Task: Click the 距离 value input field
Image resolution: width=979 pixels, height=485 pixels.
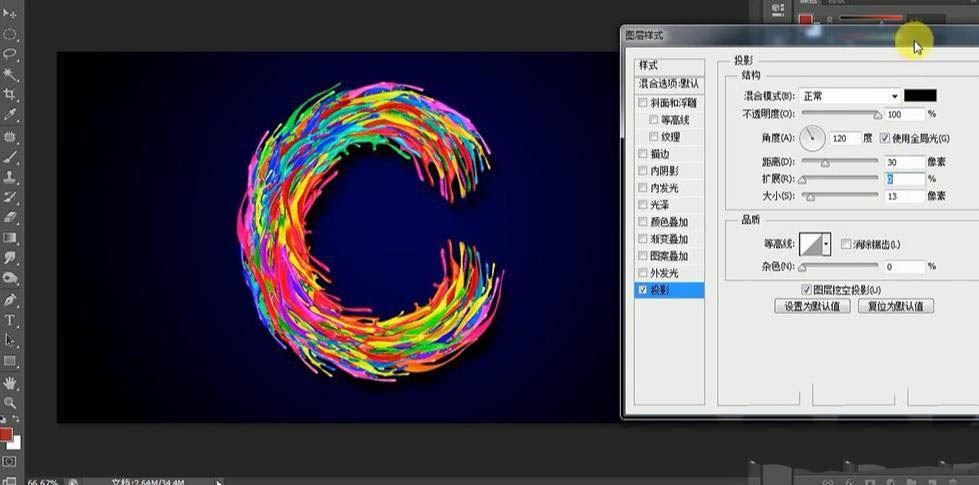Action: point(904,162)
